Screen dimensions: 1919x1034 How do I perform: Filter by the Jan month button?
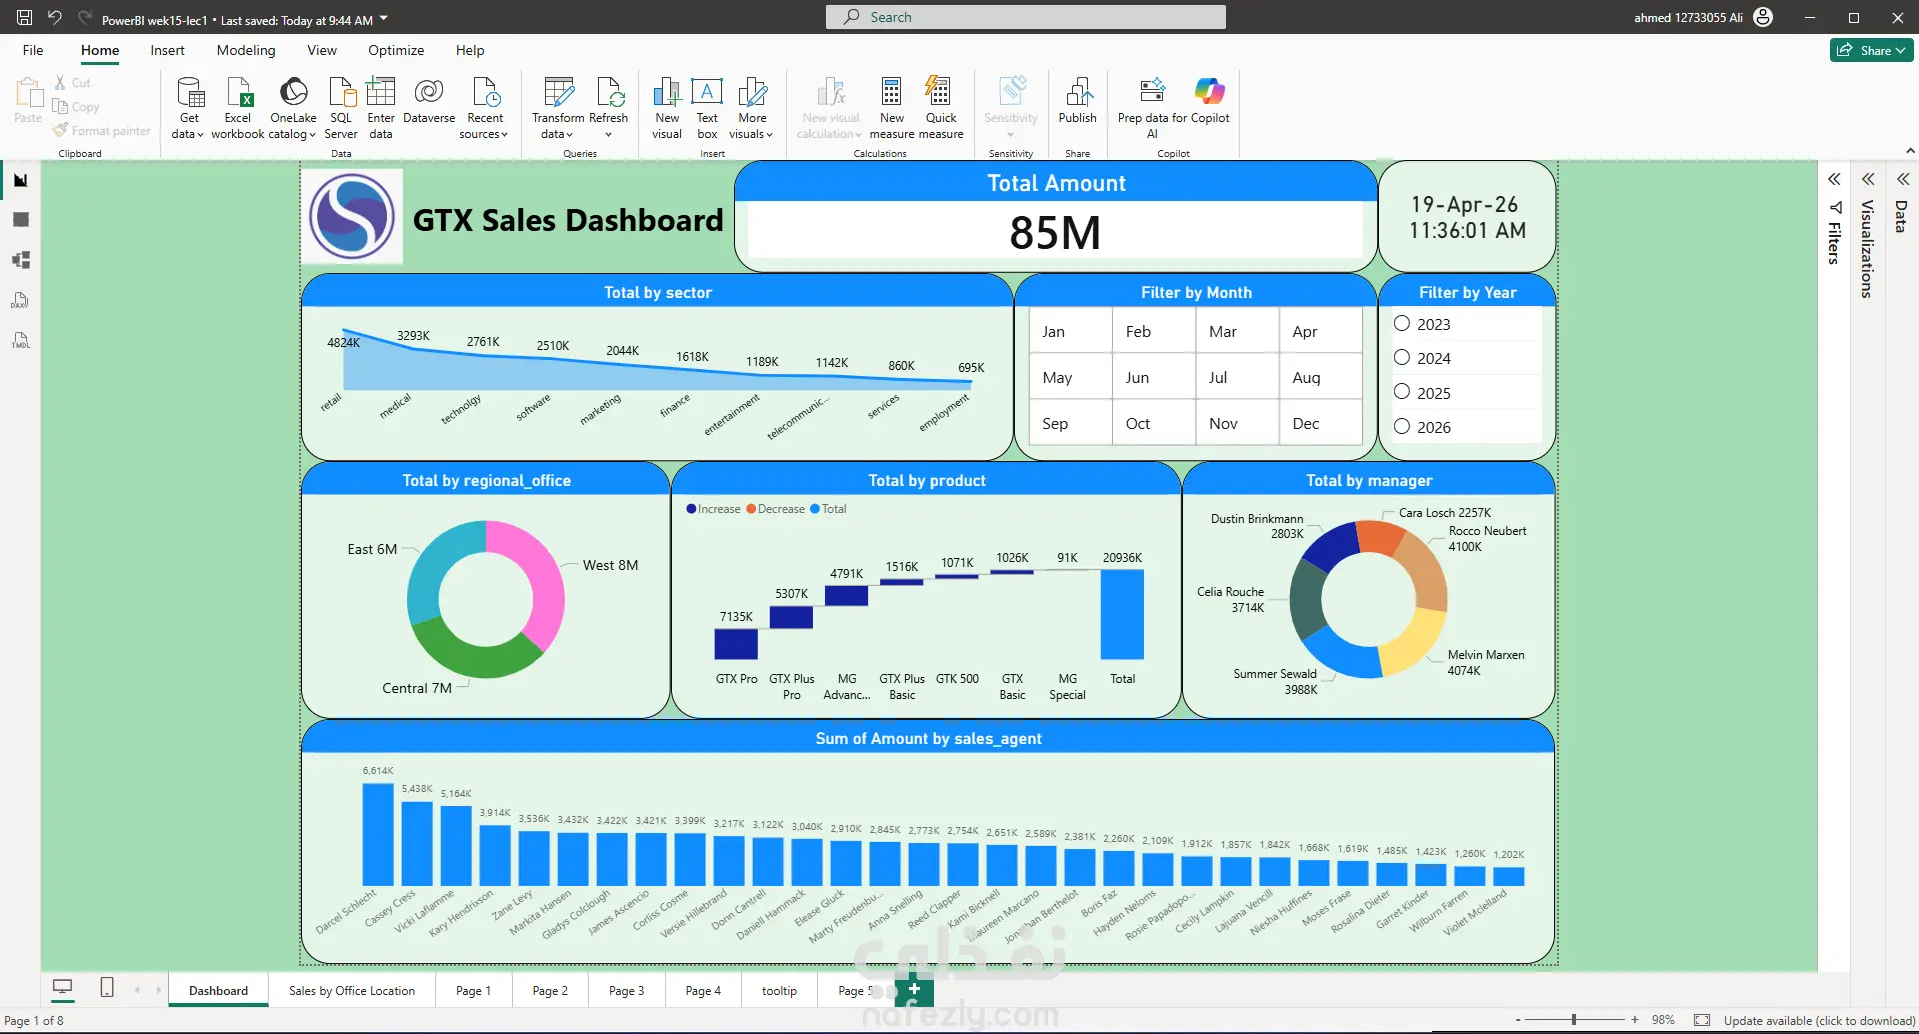(x=1071, y=331)
